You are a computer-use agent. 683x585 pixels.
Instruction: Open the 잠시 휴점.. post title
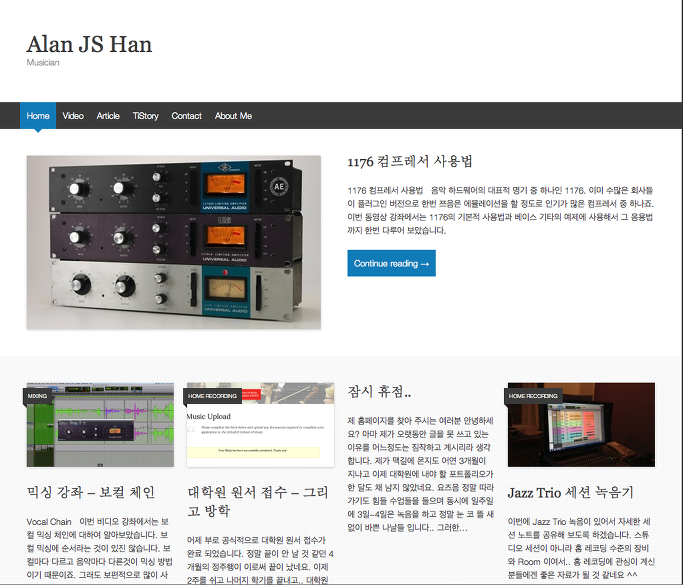coord(379,391)
